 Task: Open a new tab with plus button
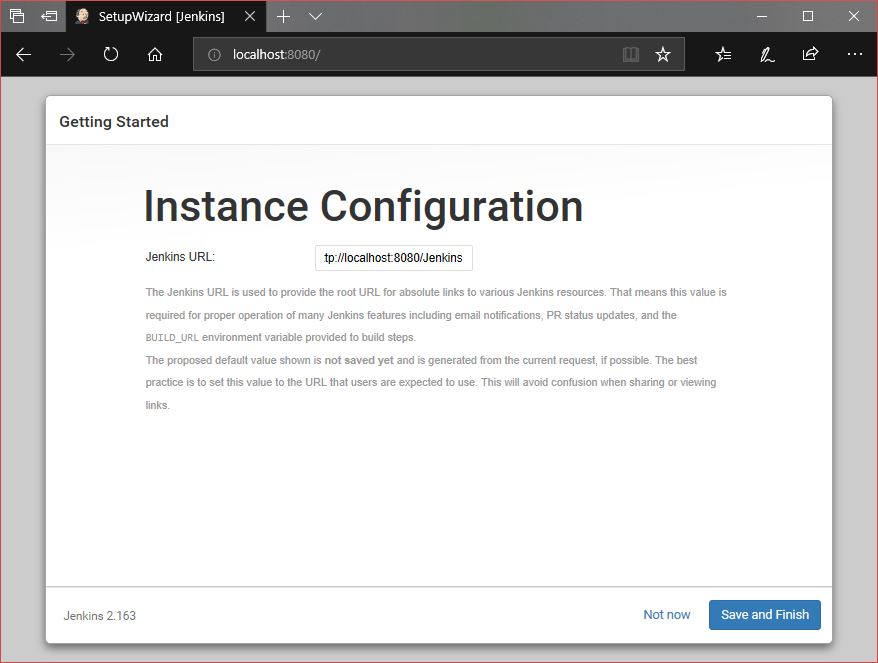284,17
